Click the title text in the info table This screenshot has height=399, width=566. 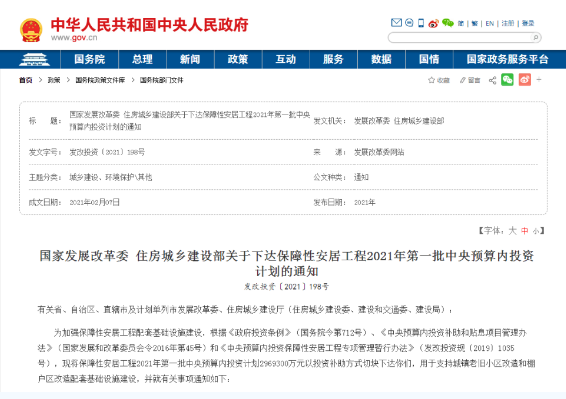[x=190, y=121]
